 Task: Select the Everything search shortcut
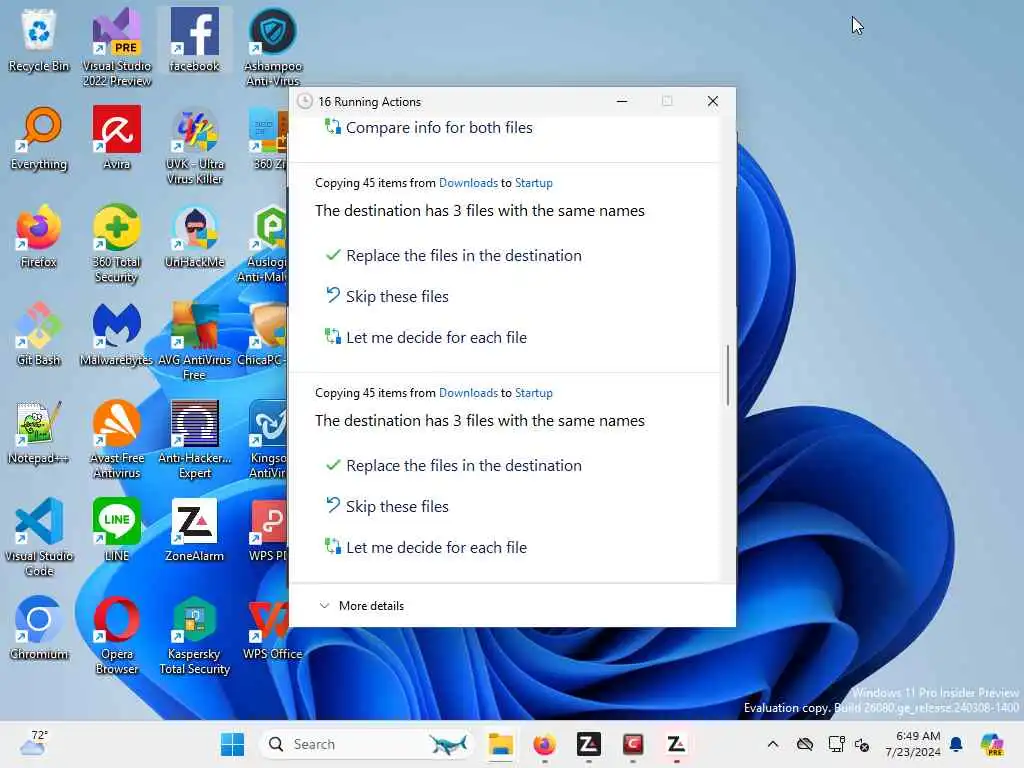[x=39, y=139]
